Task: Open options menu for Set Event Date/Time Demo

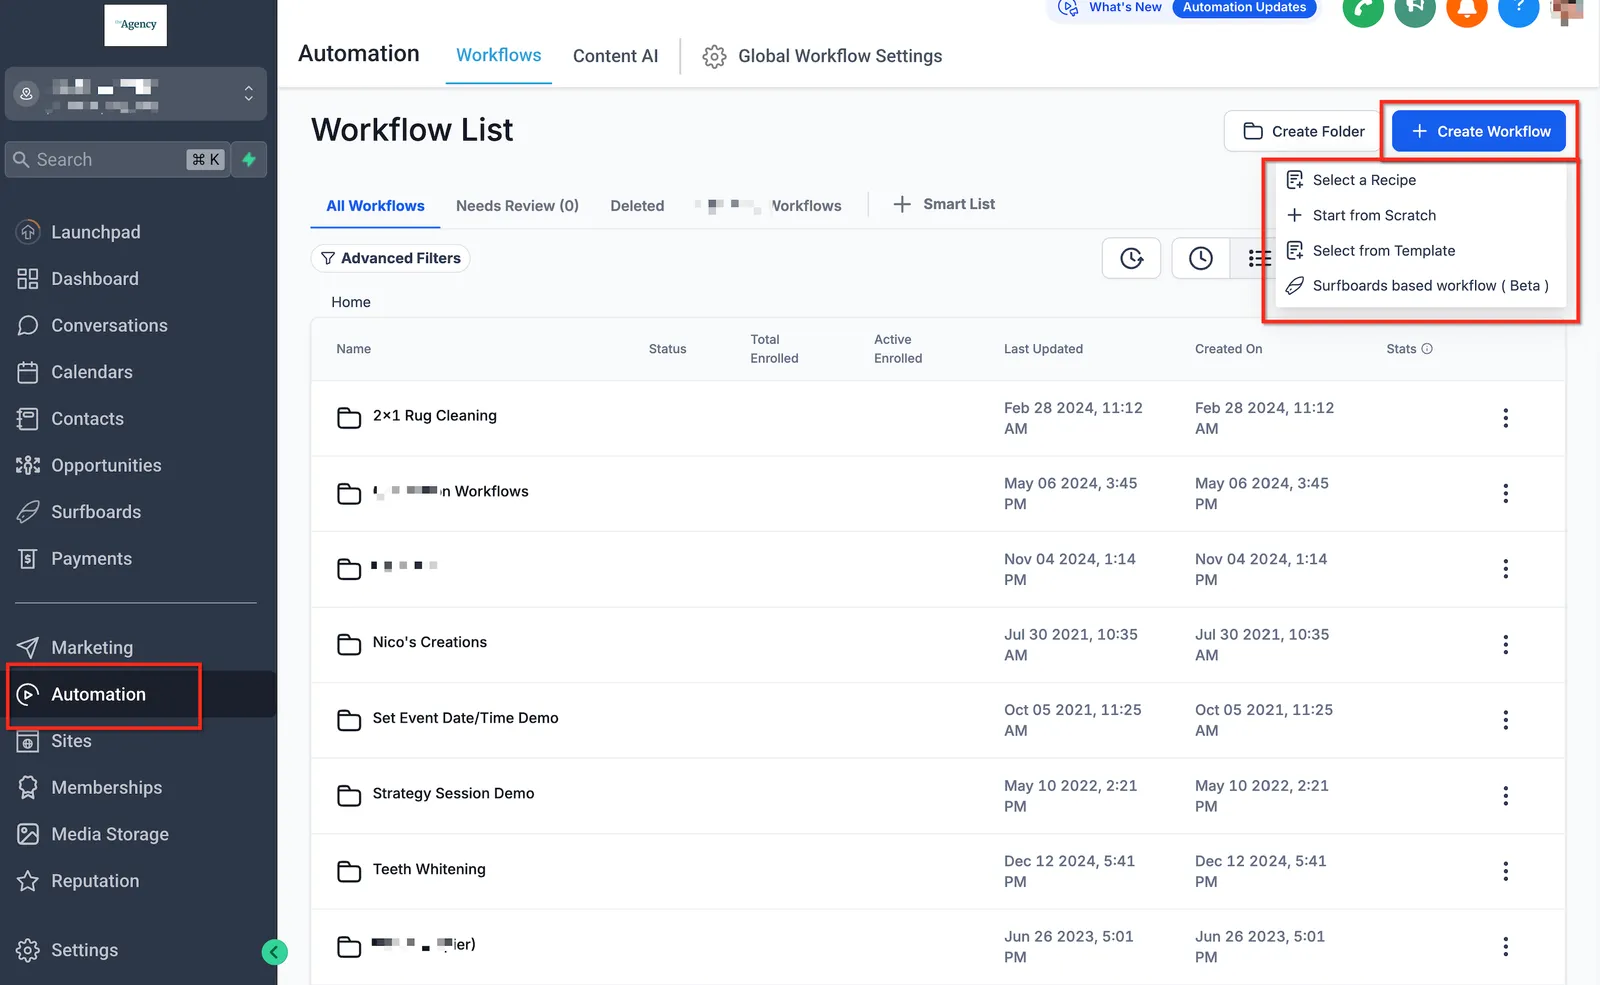Action: [x=1505, y=720]
